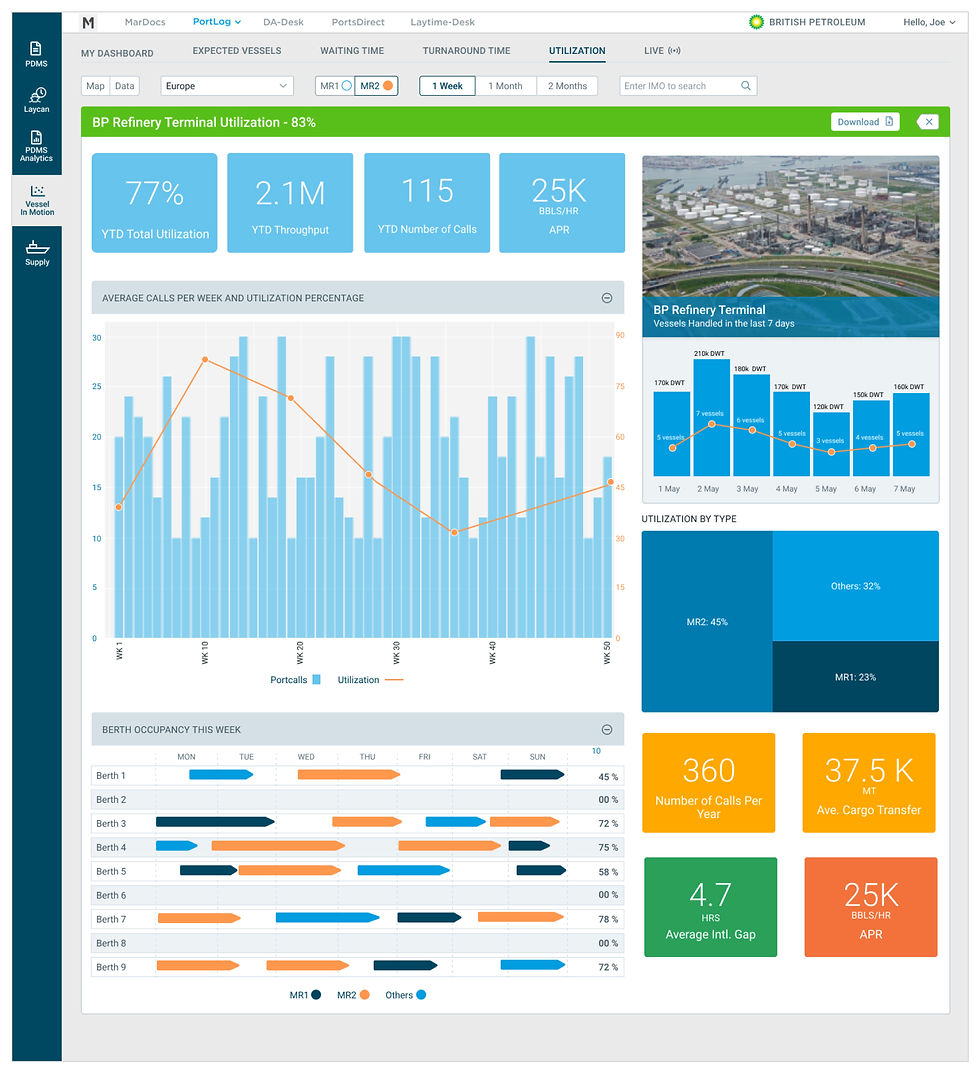This screenshot has height=1074, width=980.
Task: Click the MR2 legend dot in berth chart
Action: [364, 995]
